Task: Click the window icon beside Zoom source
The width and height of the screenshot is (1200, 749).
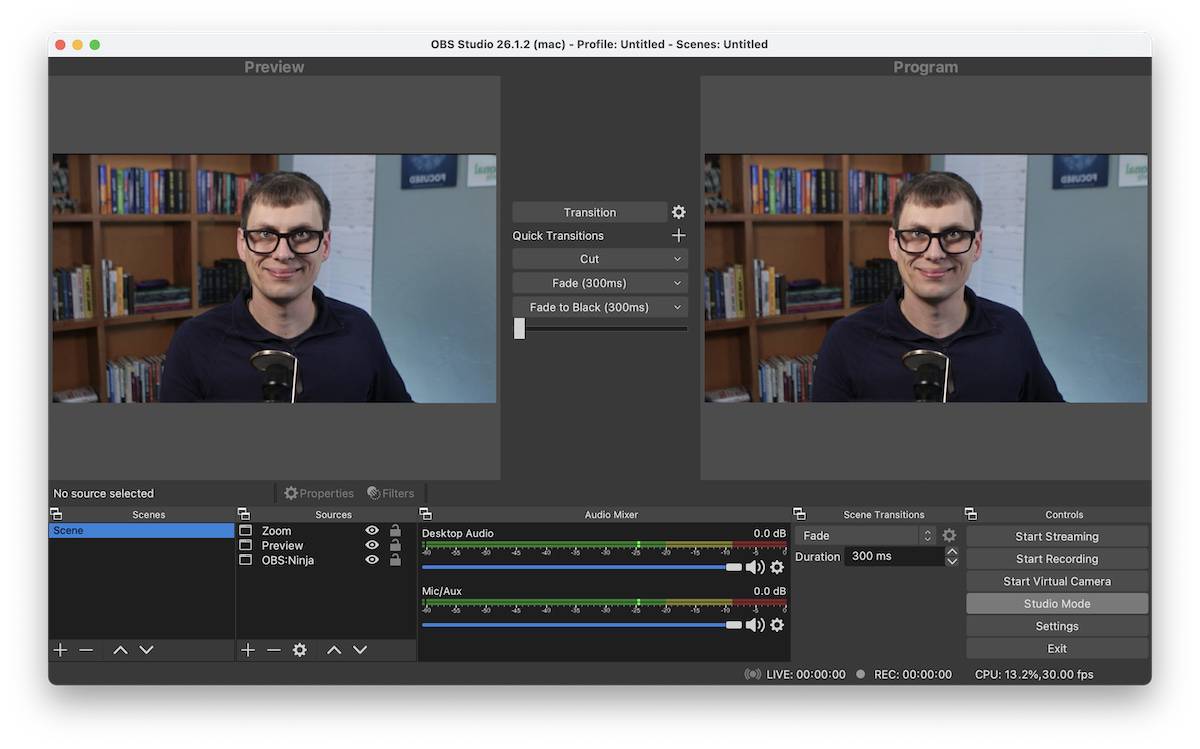Action: tap(246, 531)
